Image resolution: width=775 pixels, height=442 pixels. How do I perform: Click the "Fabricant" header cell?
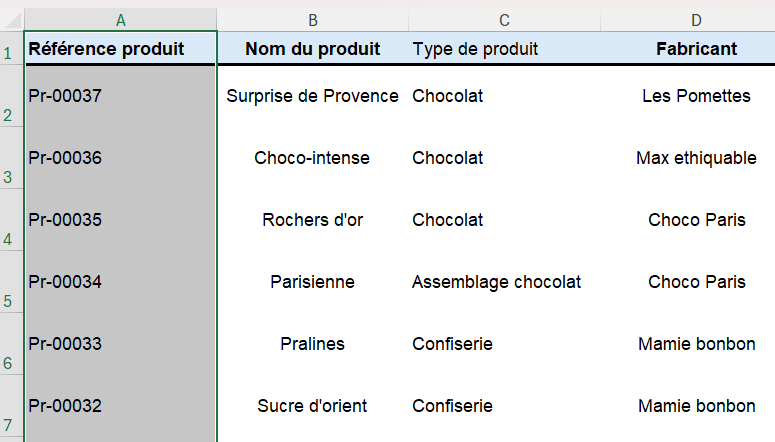tap(696, 49)
